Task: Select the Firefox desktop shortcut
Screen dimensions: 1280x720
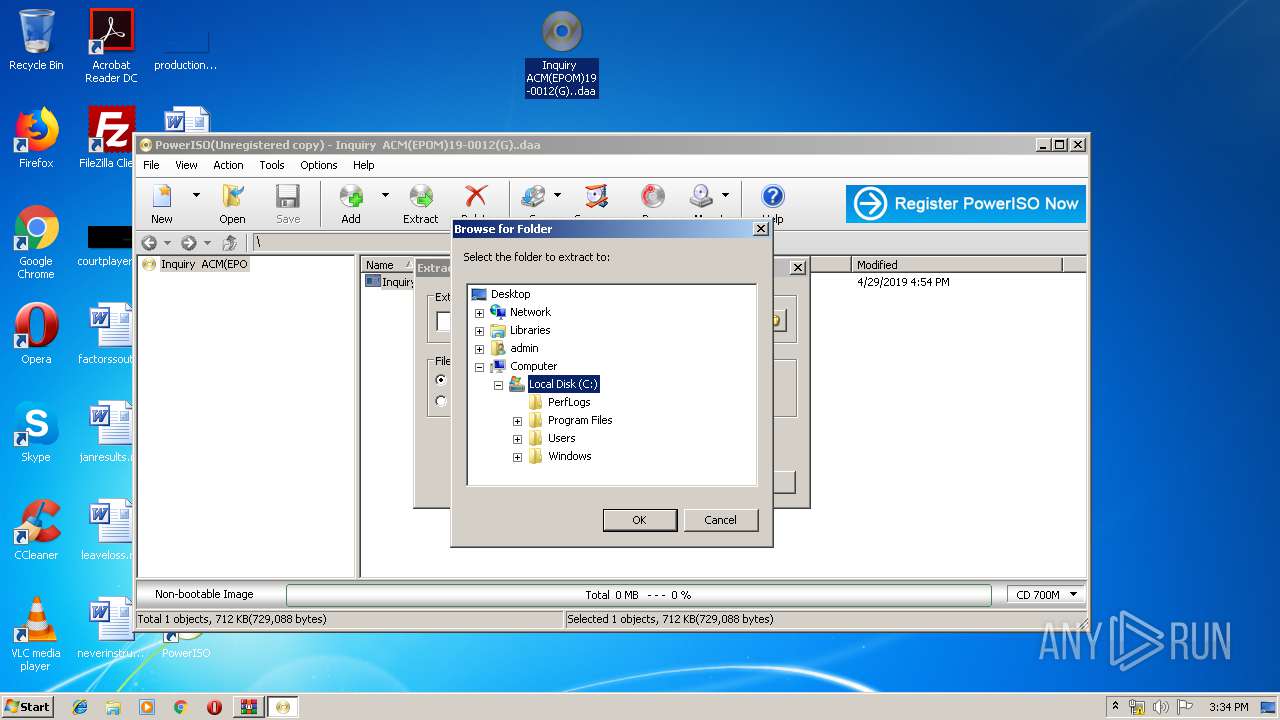Action: click(36, 138)
